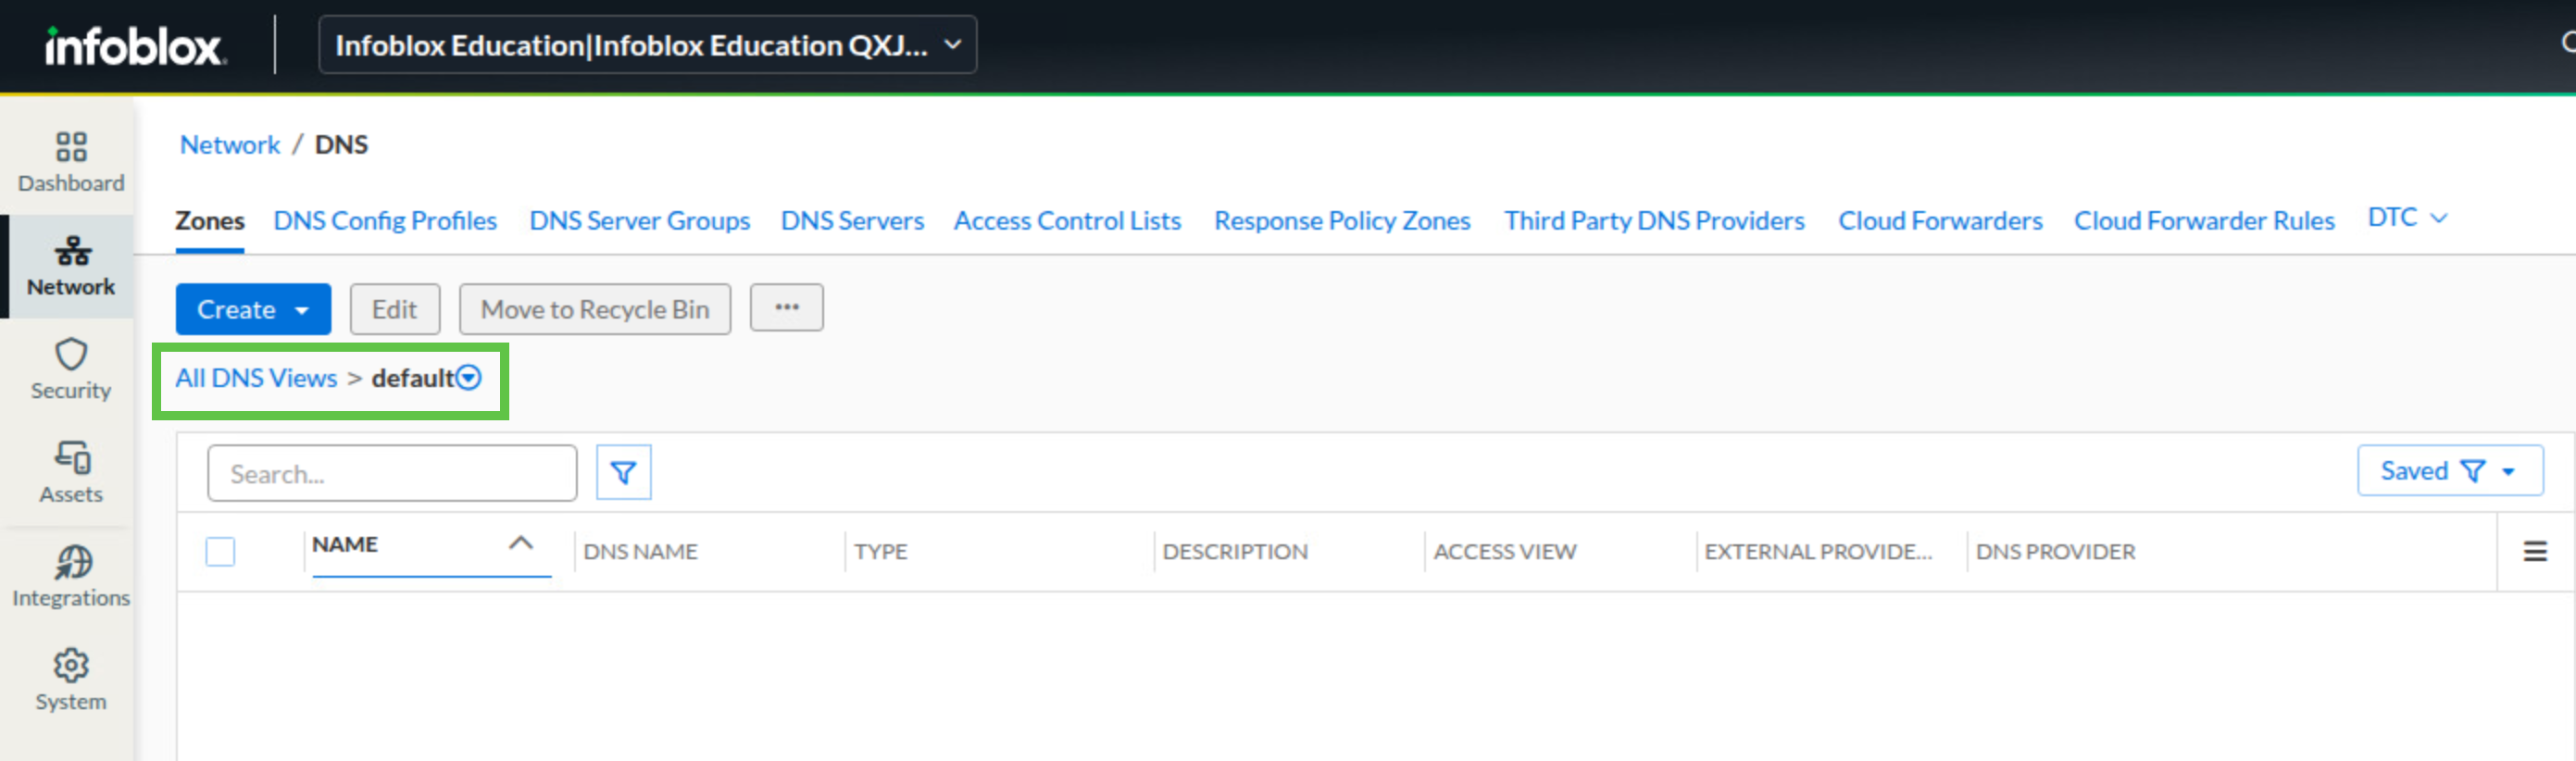Open the Saved filters dropdown
Viewport: 2576px width, 761px height.
click(2450, 471)
